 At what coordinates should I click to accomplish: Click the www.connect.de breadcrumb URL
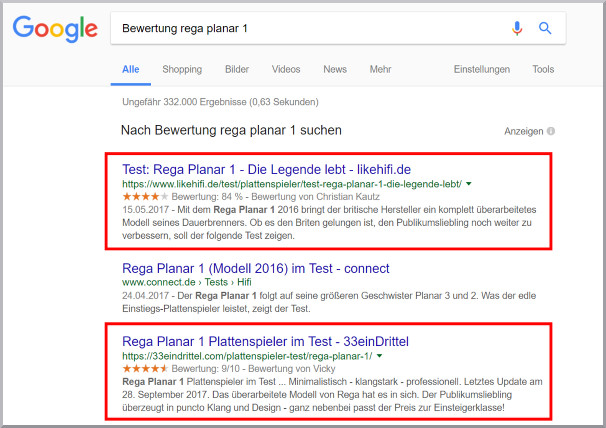187,282
